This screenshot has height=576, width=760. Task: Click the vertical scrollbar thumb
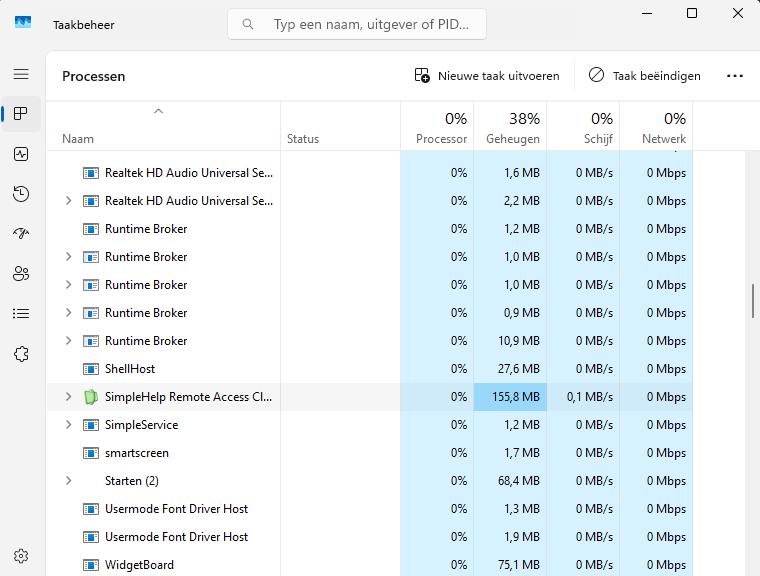(752, 301)
